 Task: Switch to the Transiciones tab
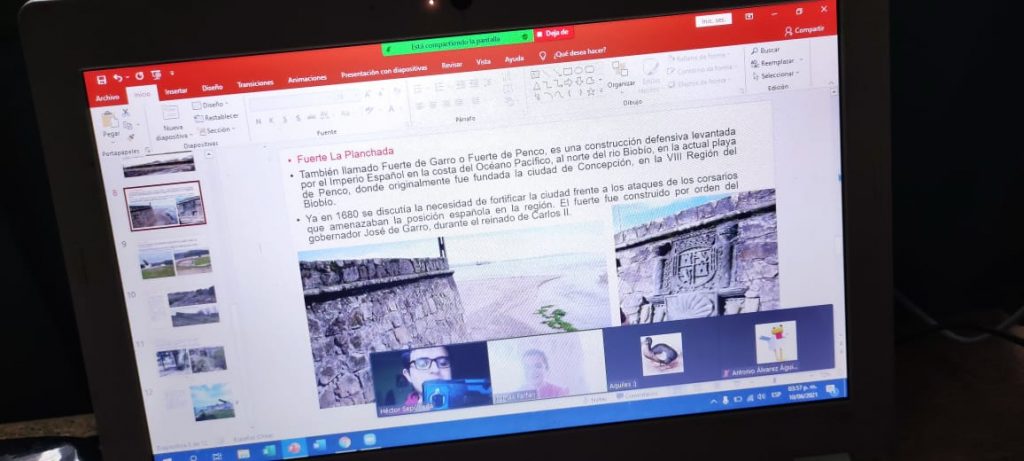(255, 84)
